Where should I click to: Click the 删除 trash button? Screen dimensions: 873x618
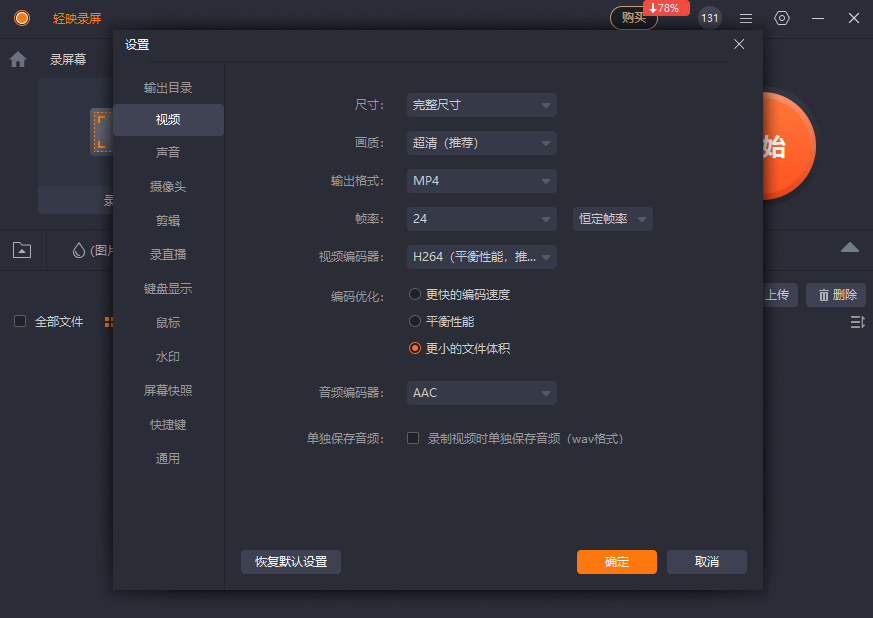[836, 295]
